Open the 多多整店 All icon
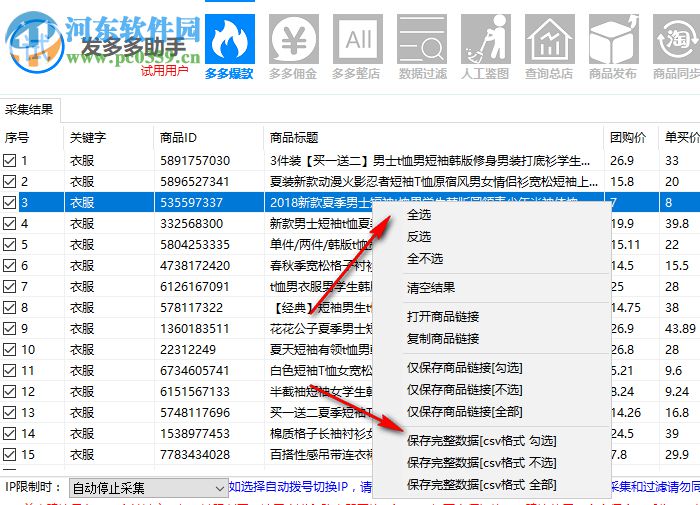The height and width of the screenshot is (505, 700). click(358, 39)
